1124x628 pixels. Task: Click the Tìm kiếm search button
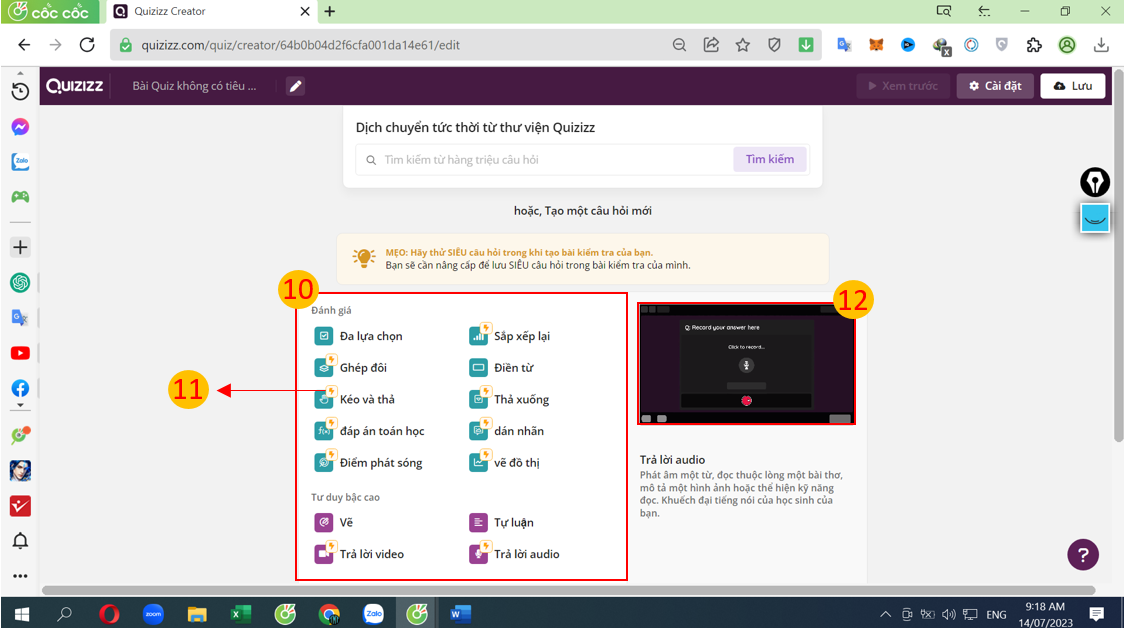point(769,159)
